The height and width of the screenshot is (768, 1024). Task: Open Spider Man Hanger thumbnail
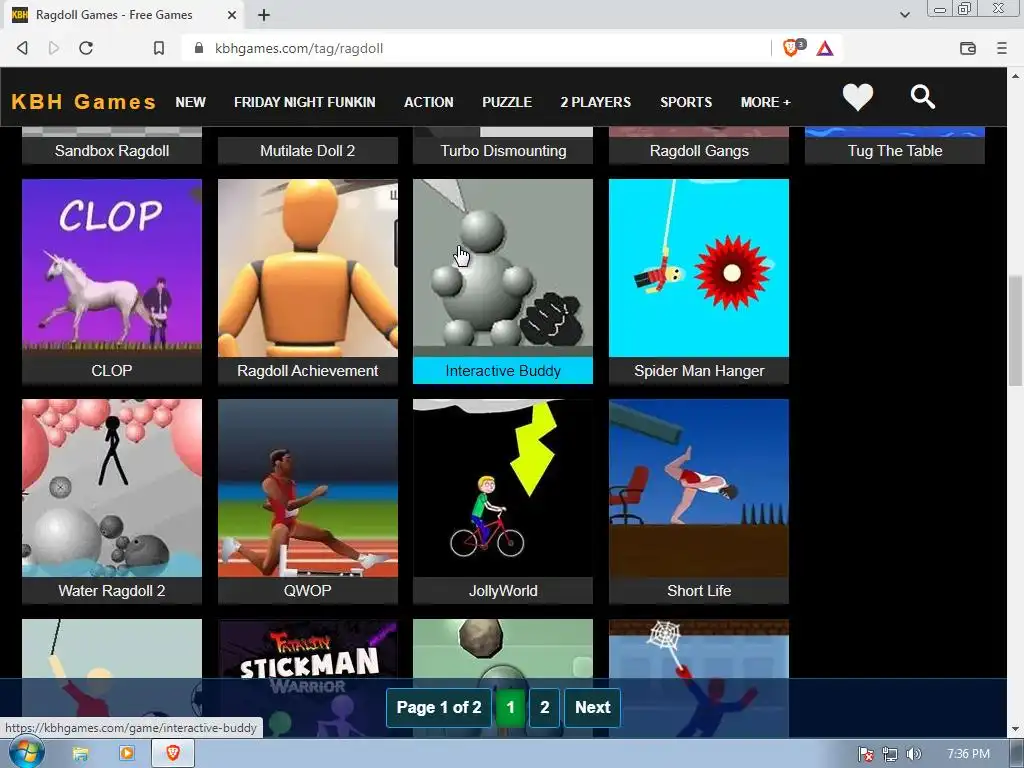pos(699,268)
